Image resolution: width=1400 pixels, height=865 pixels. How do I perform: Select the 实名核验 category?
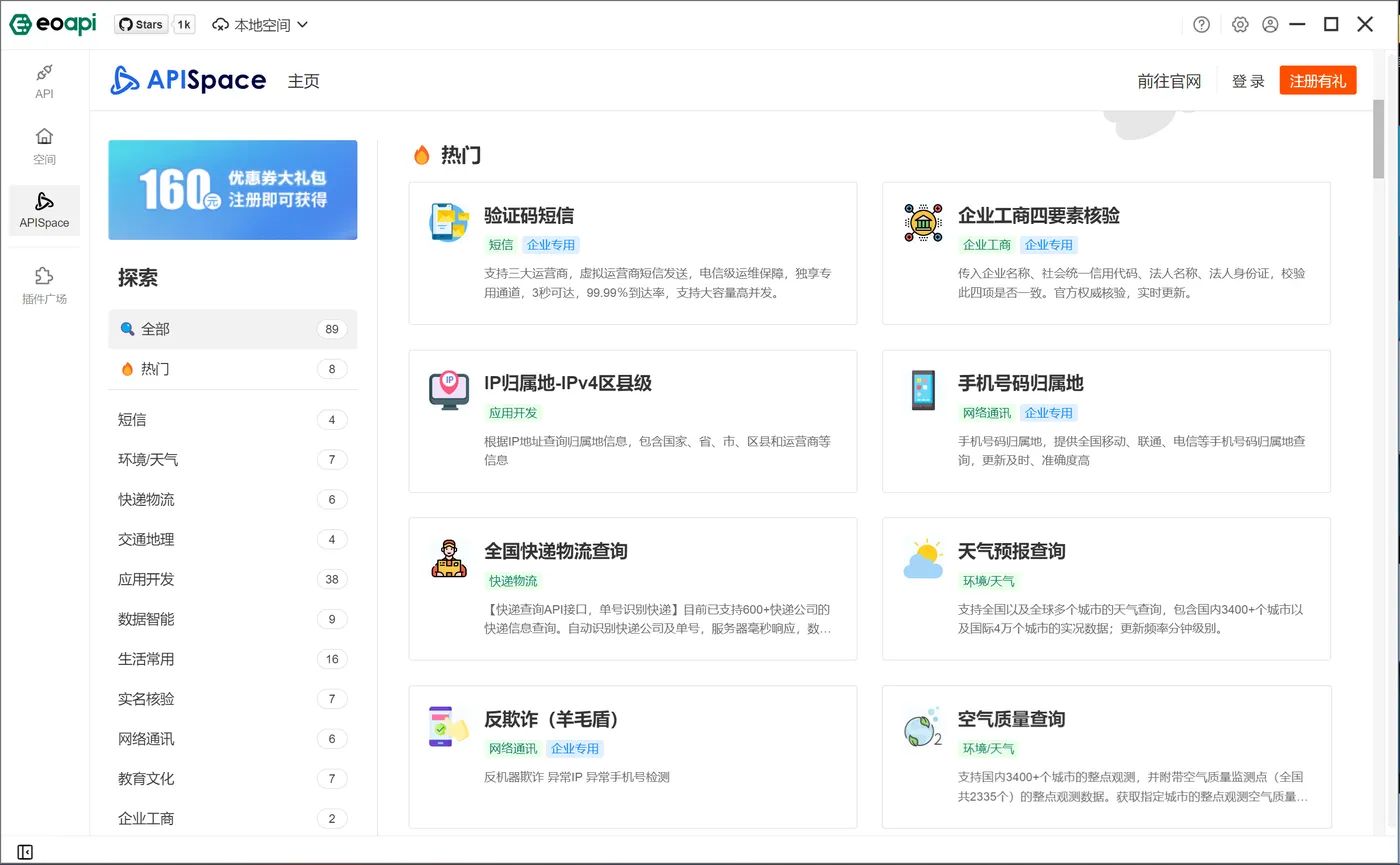point(233,698)
